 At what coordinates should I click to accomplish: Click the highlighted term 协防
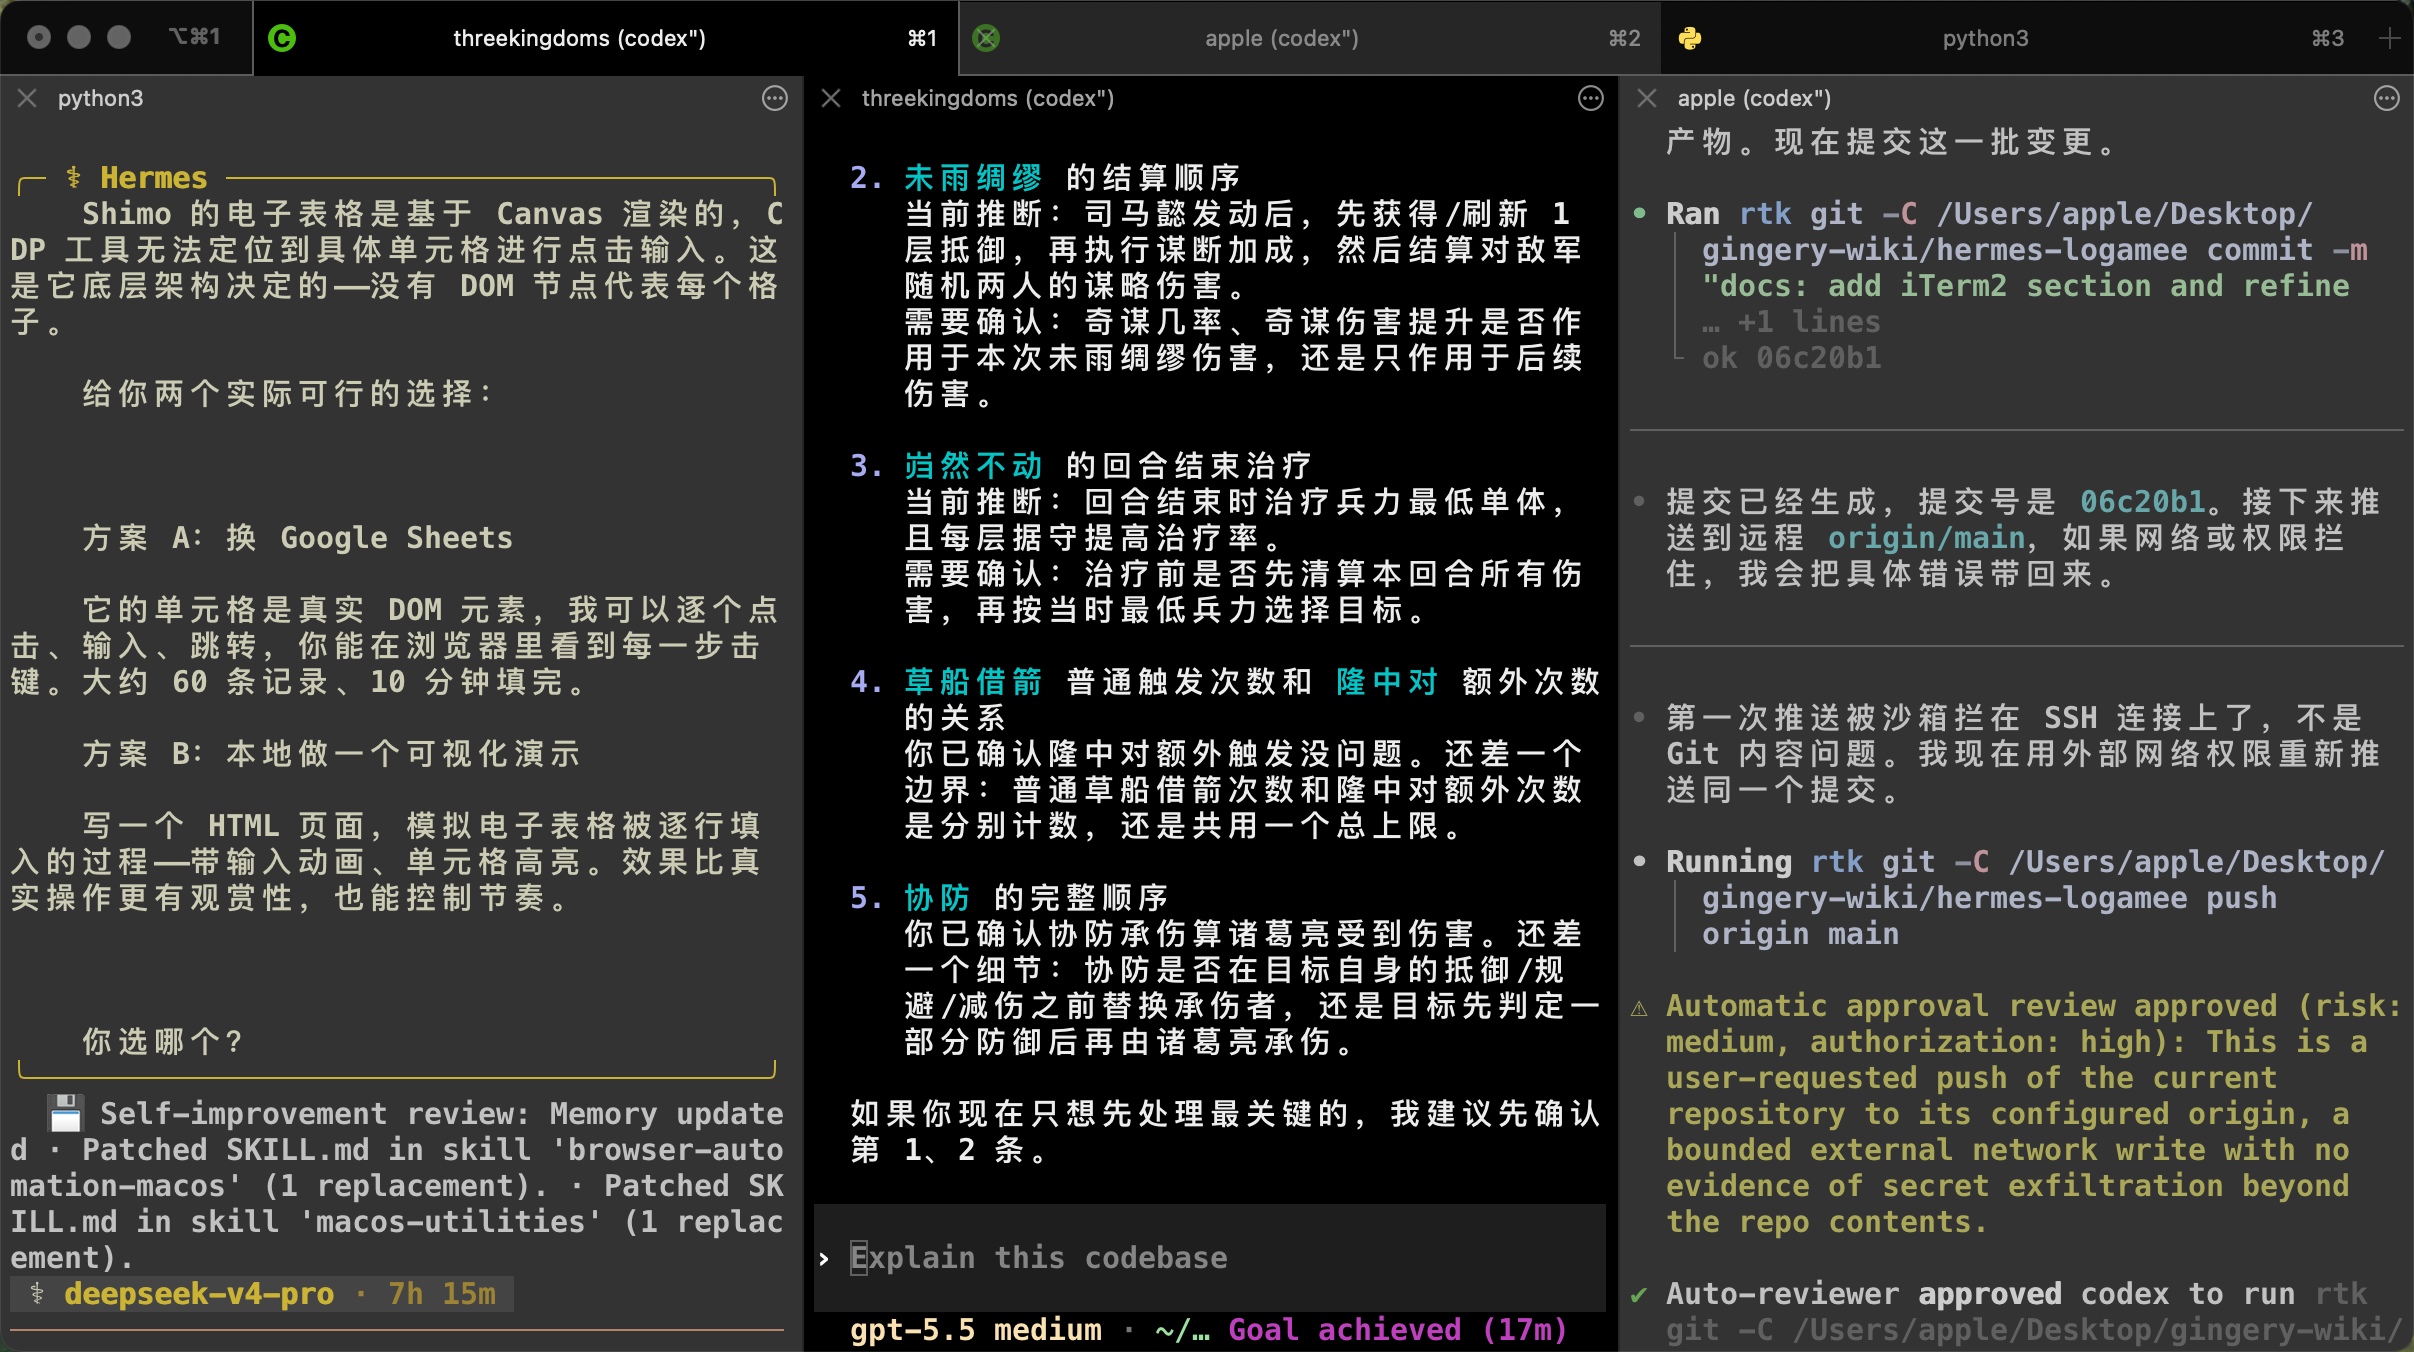[x=937, y=898]
